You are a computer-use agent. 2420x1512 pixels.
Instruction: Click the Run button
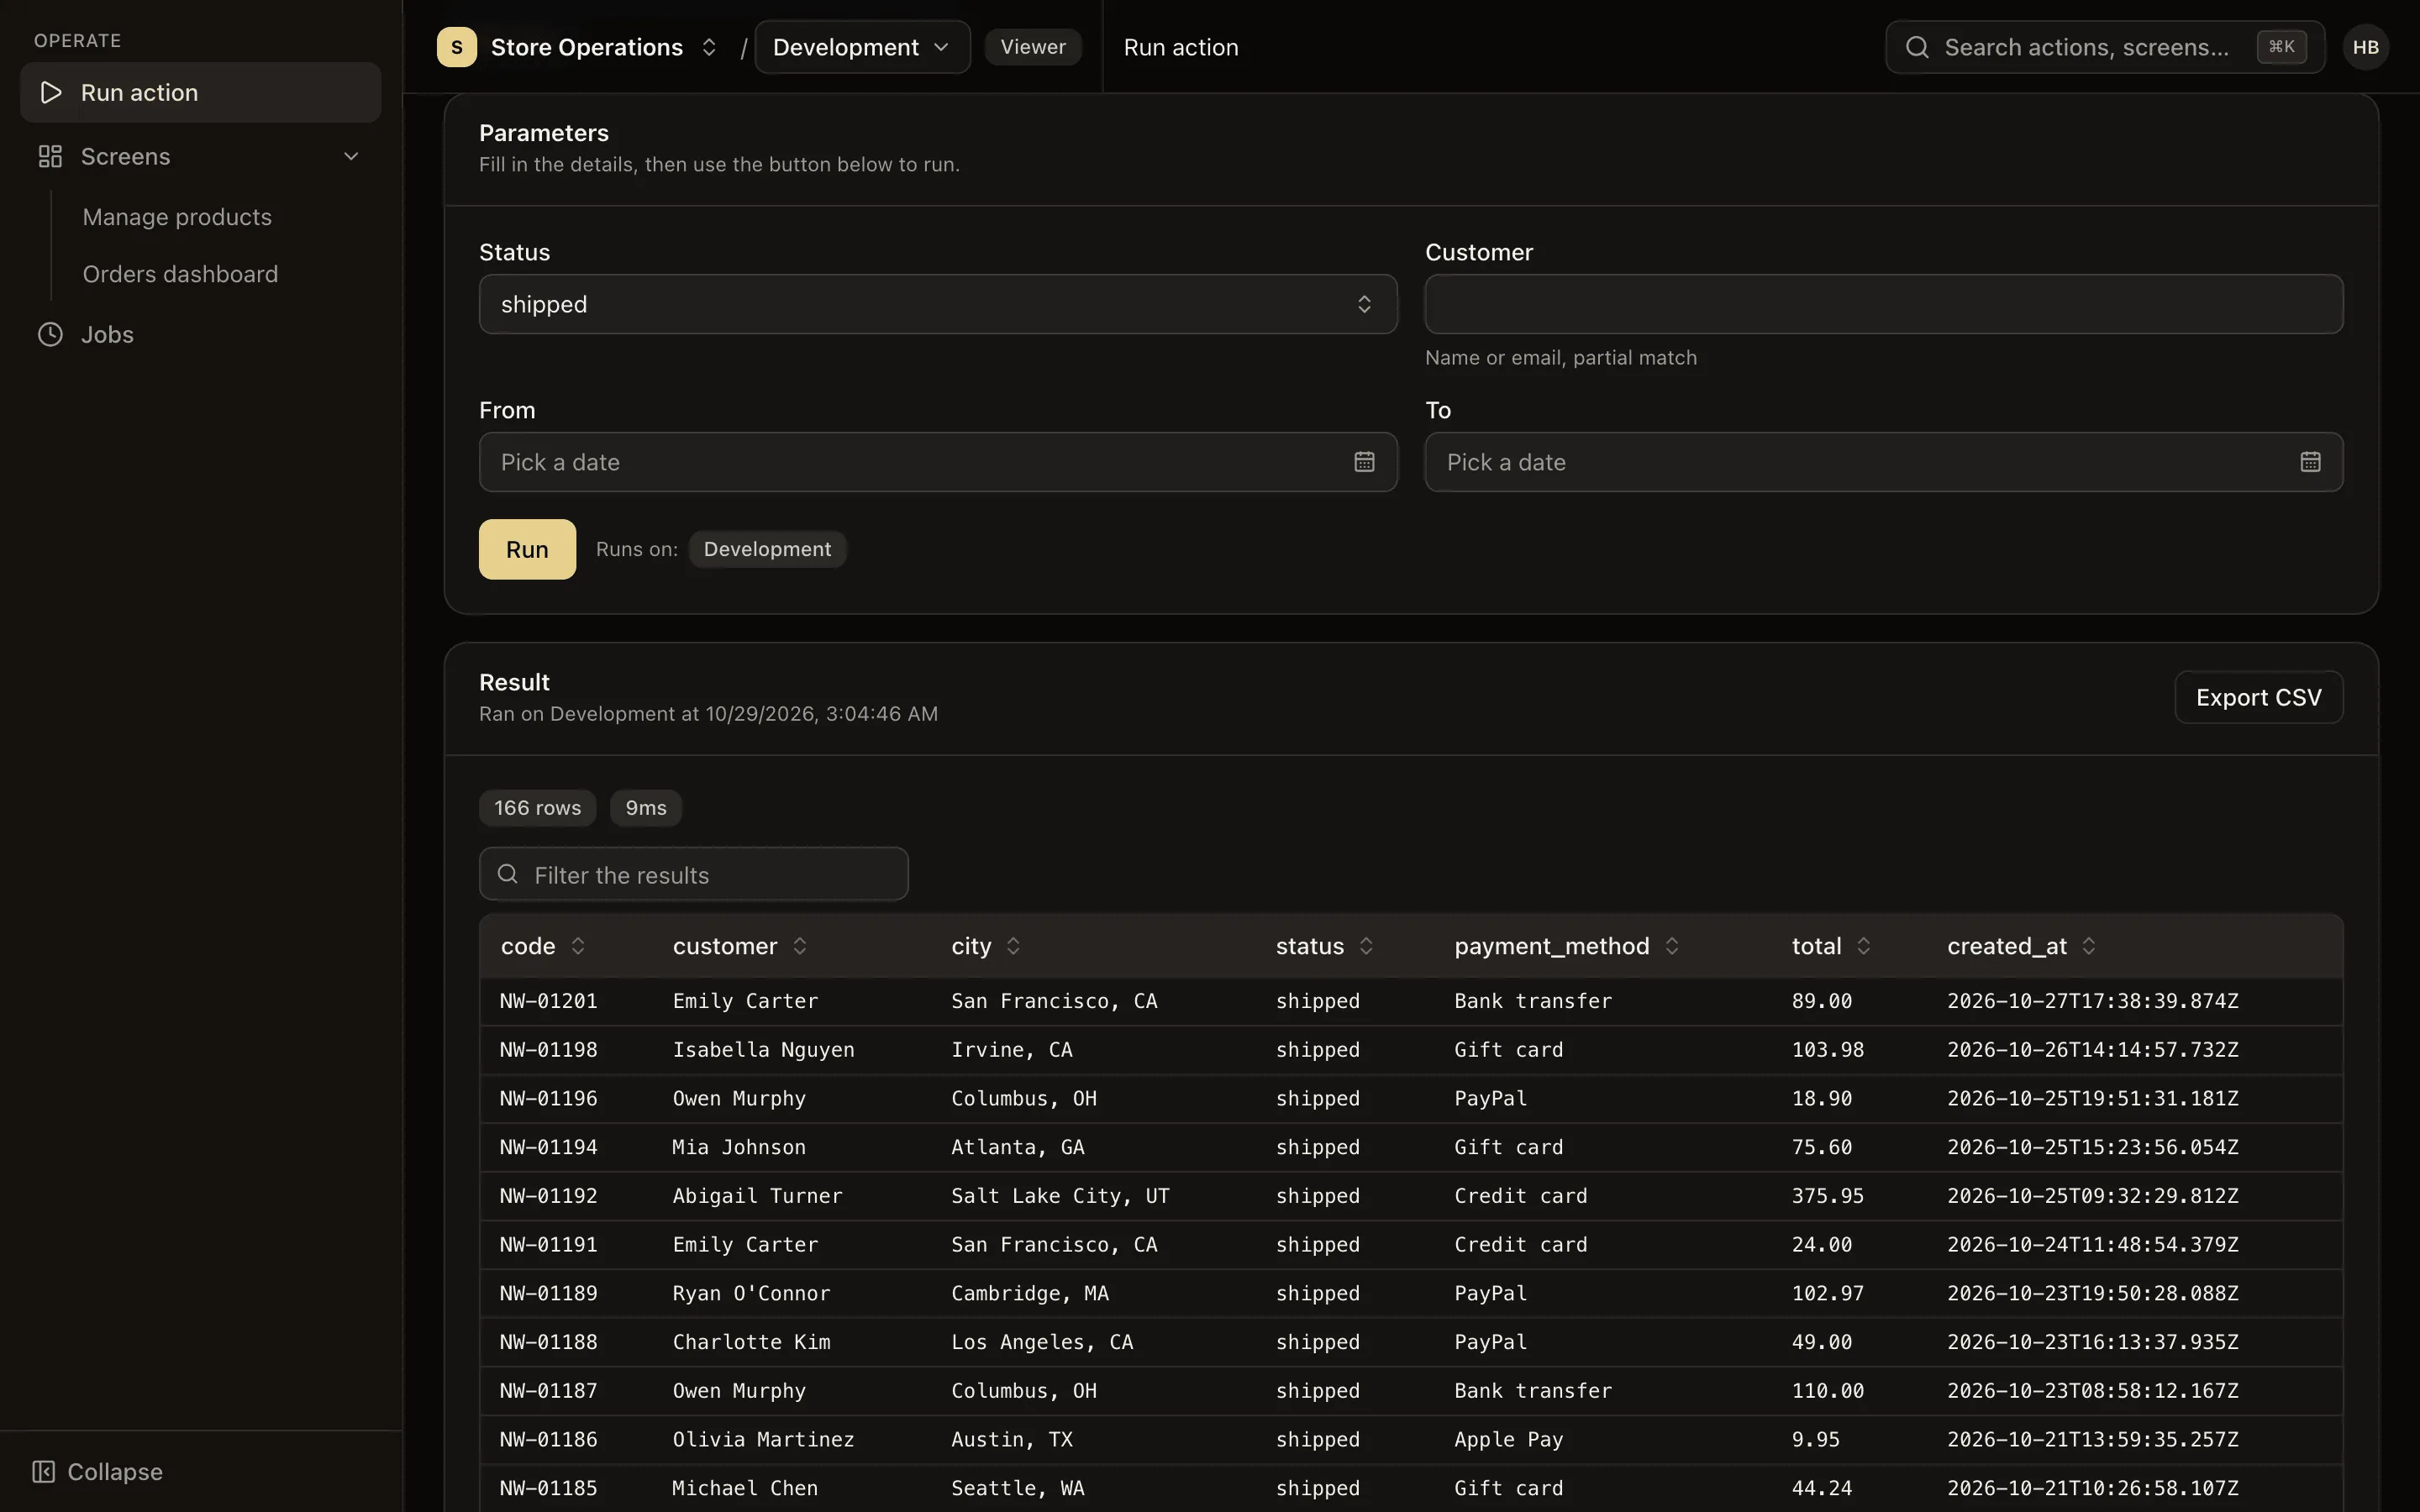[527, 549]
